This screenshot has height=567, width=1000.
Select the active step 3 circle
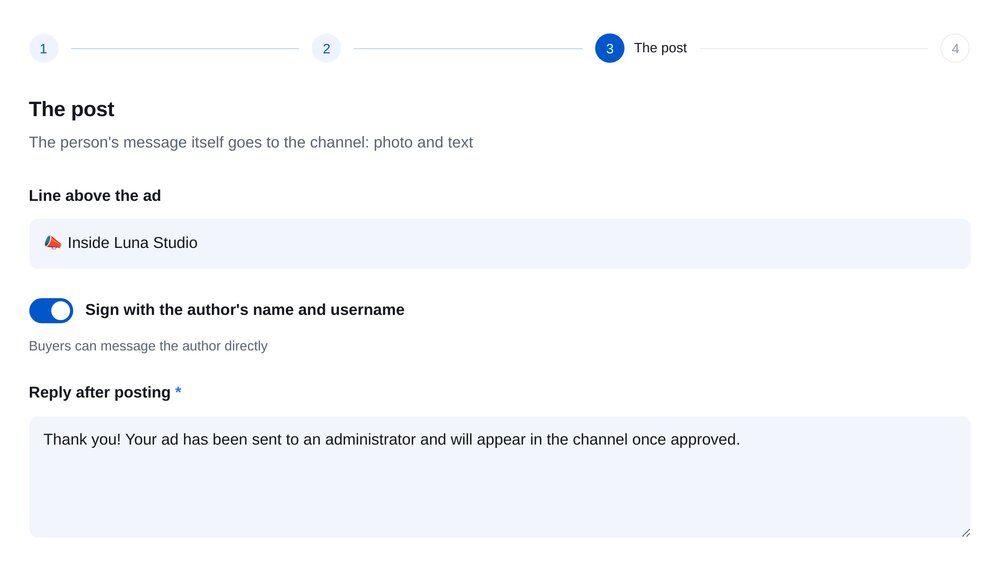tap(609, 48)
